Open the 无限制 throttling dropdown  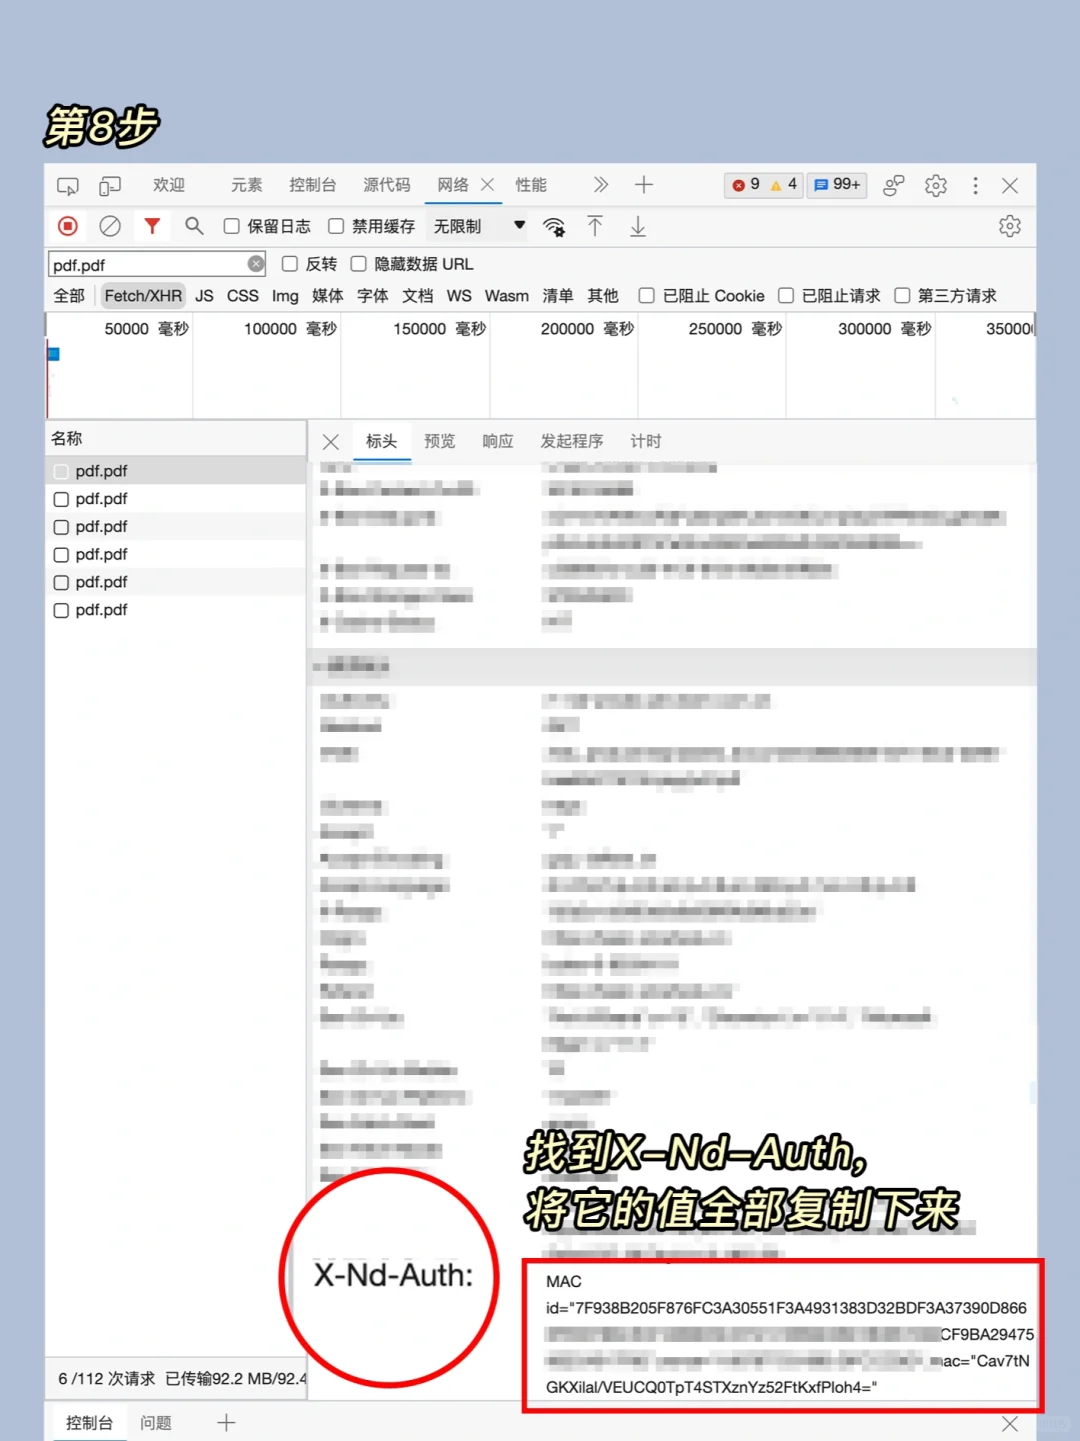pyautogui.click(x=479, y=226)
